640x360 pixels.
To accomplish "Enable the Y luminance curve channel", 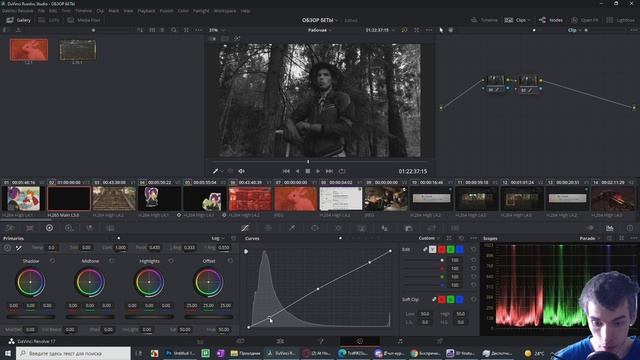I will (433, 249).
